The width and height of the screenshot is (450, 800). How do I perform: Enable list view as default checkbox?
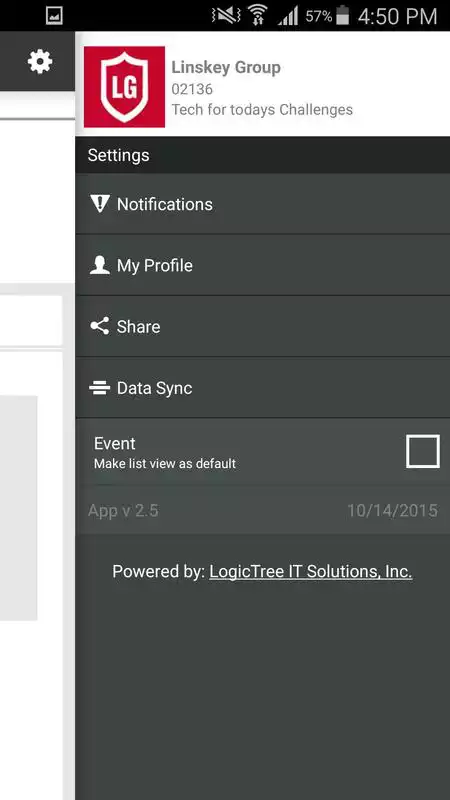(x=422, y=451)
